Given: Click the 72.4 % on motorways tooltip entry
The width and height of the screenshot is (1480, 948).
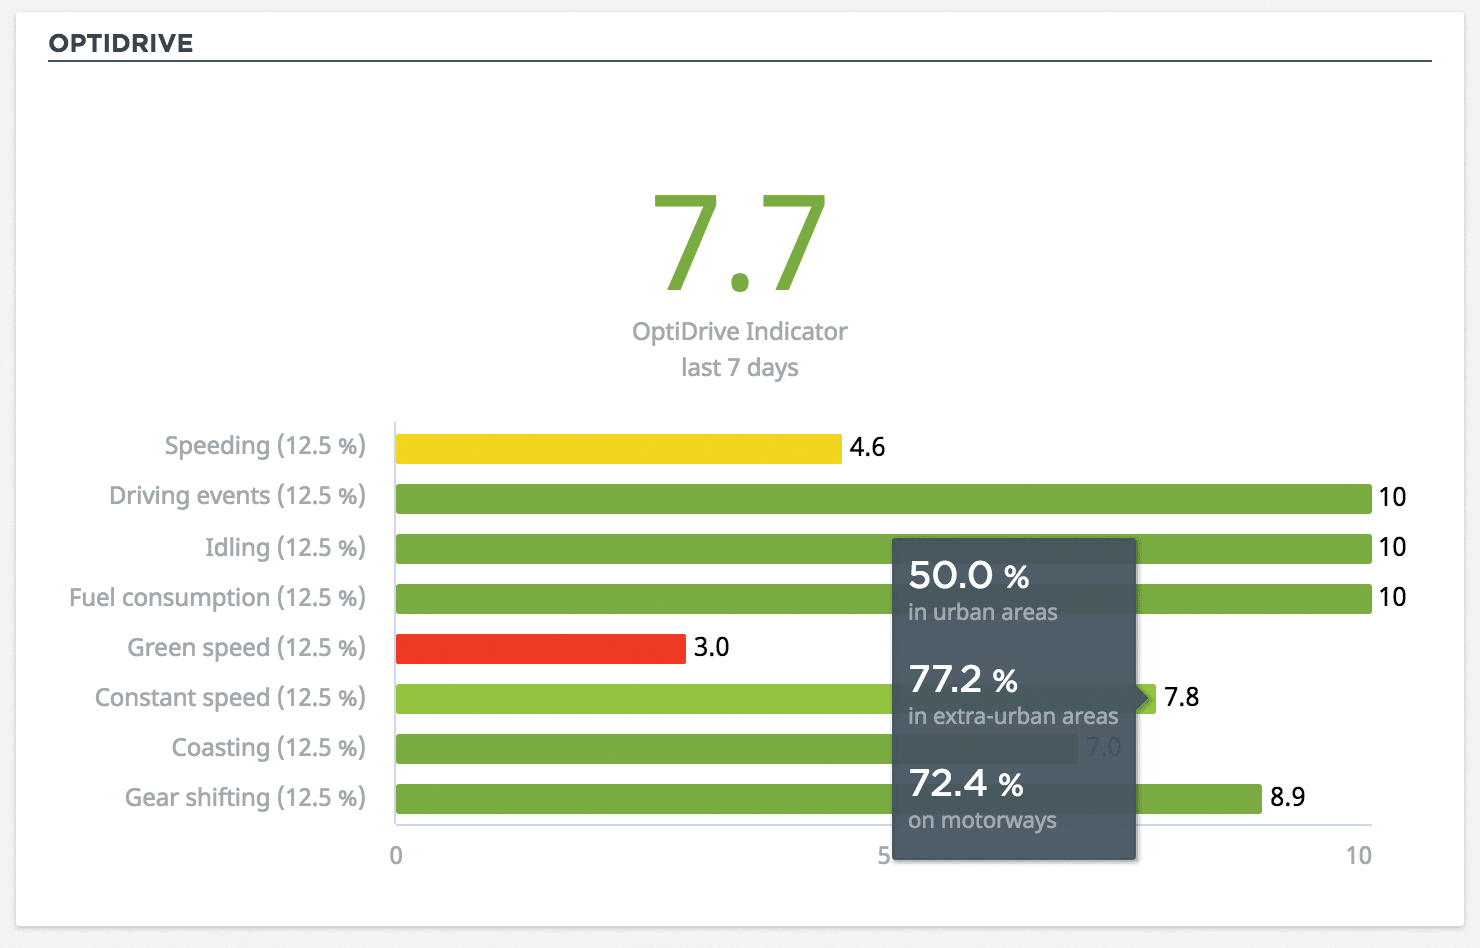Looking at the screenshot, I should [982, 798].
